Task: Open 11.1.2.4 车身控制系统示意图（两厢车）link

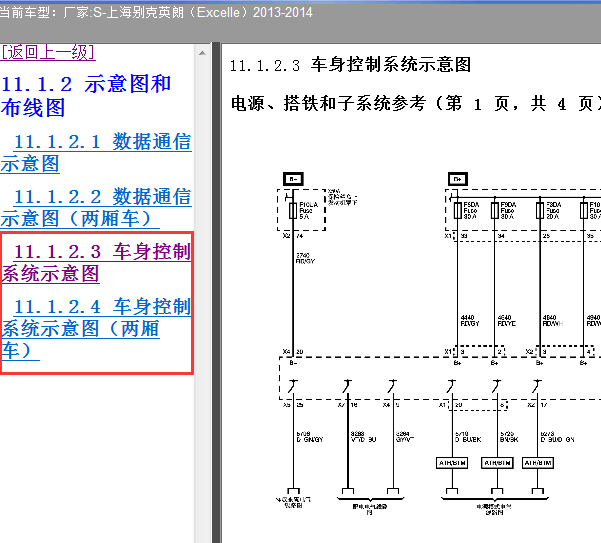Action: click(96, 328)
